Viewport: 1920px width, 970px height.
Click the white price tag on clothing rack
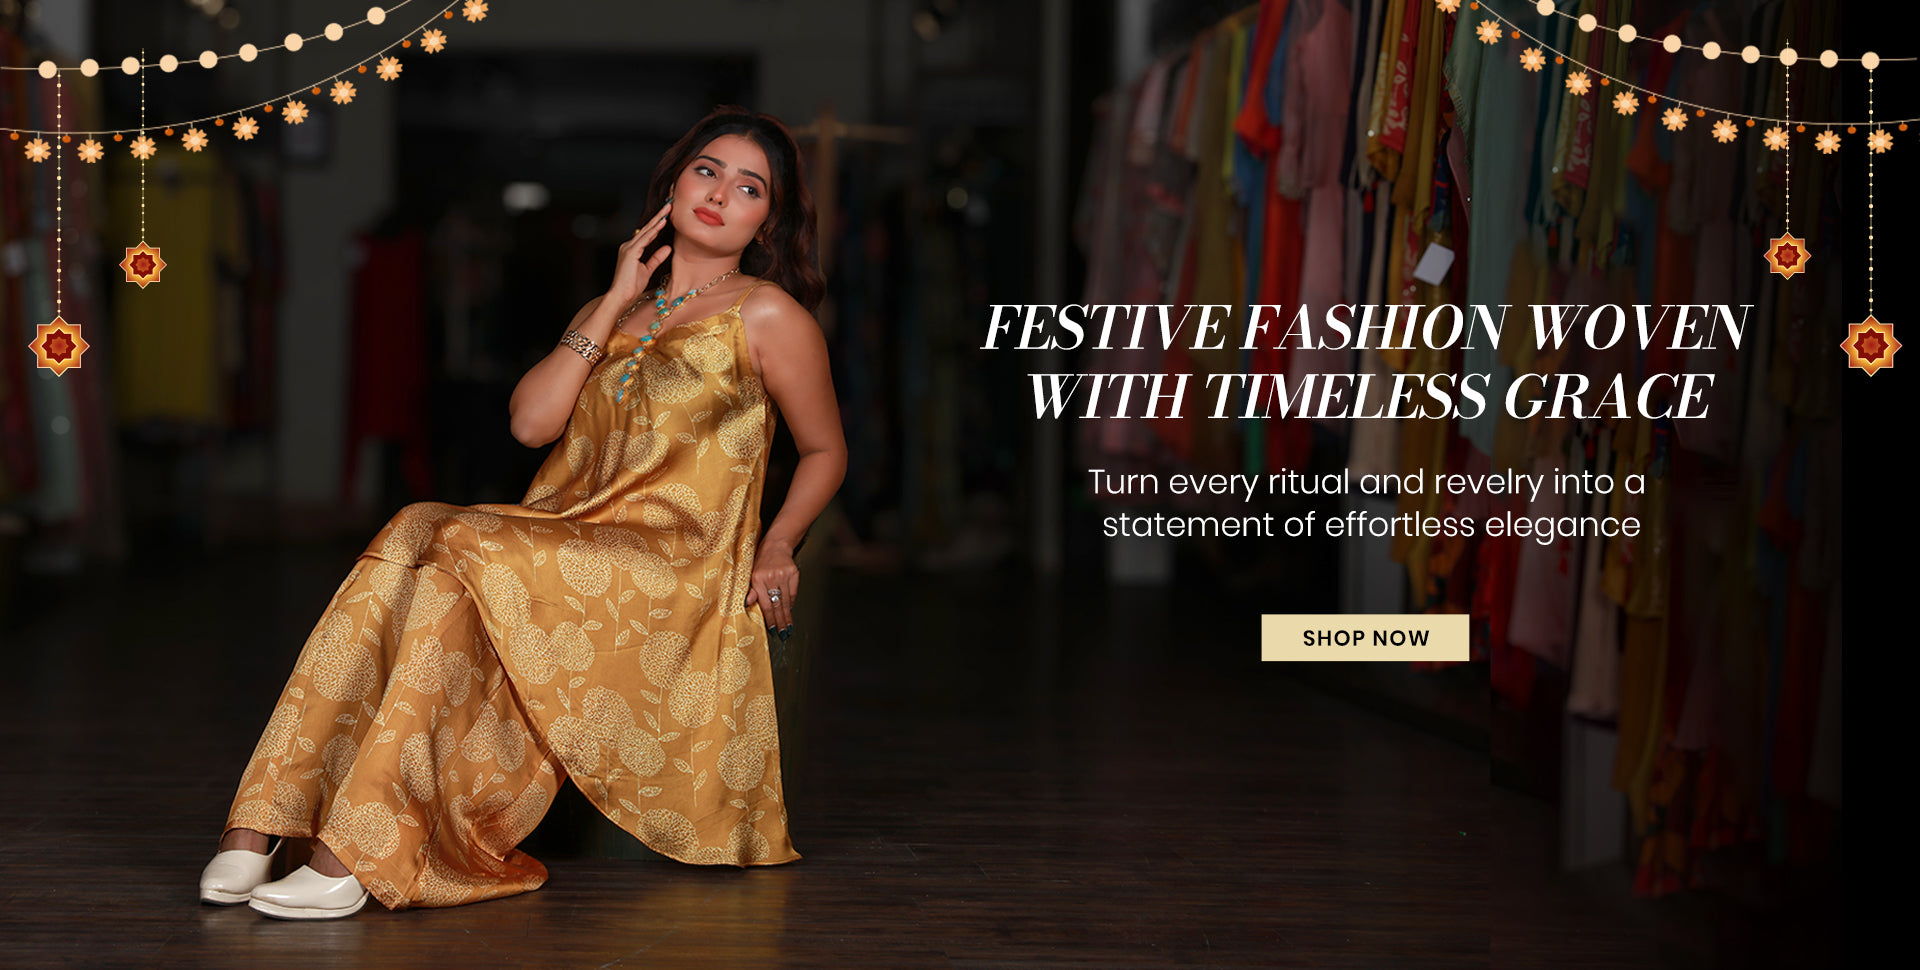pos(1433,263)
